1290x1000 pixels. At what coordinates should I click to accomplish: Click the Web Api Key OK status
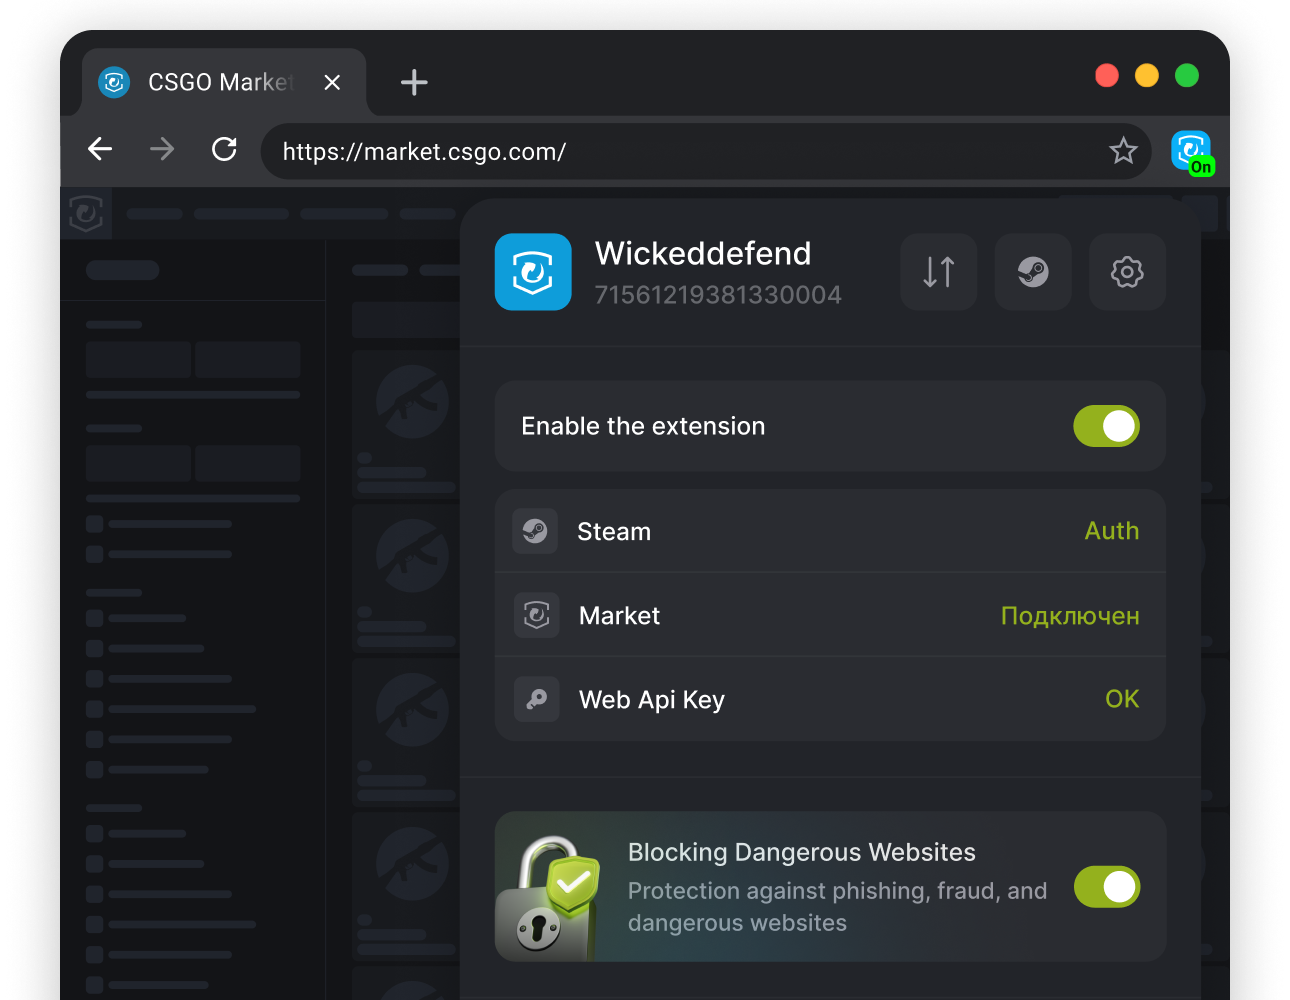[x=1122, y=699]
